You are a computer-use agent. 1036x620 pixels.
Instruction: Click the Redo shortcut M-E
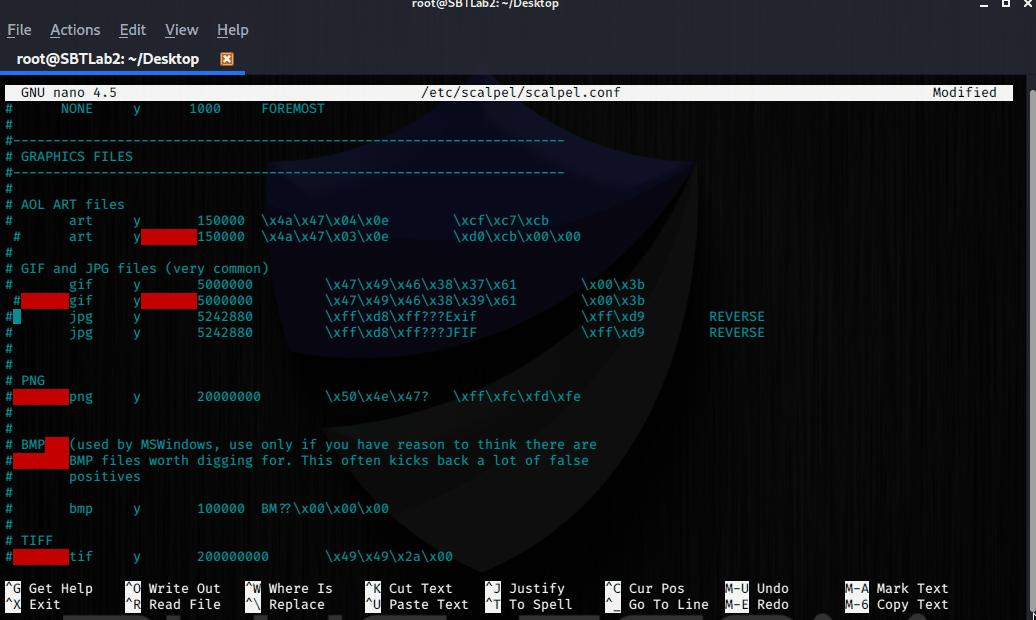[x=757, y=604]
